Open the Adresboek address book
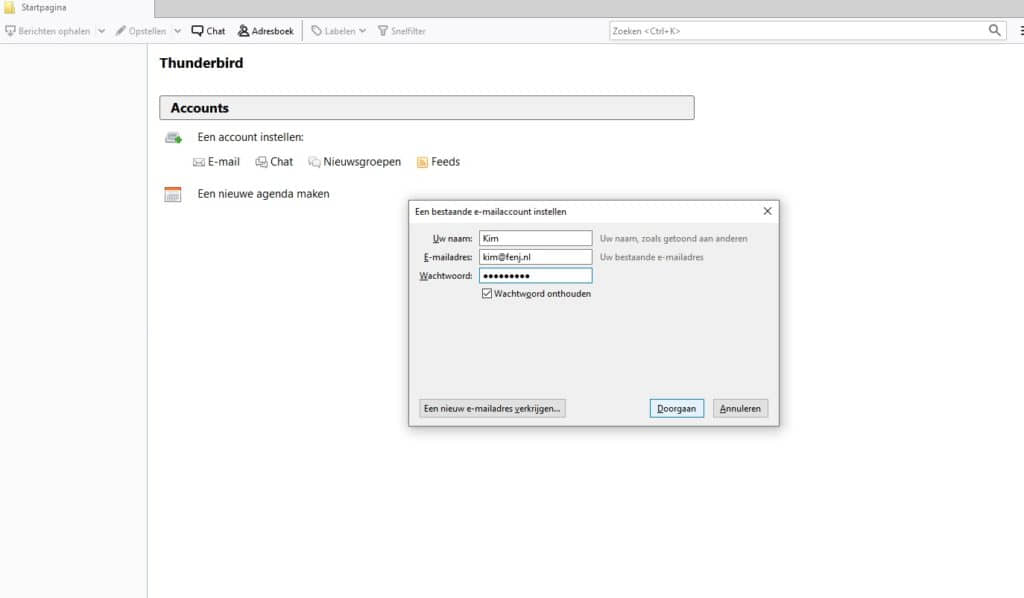Viewport: 1024px width, 598px height. [266, 31]
